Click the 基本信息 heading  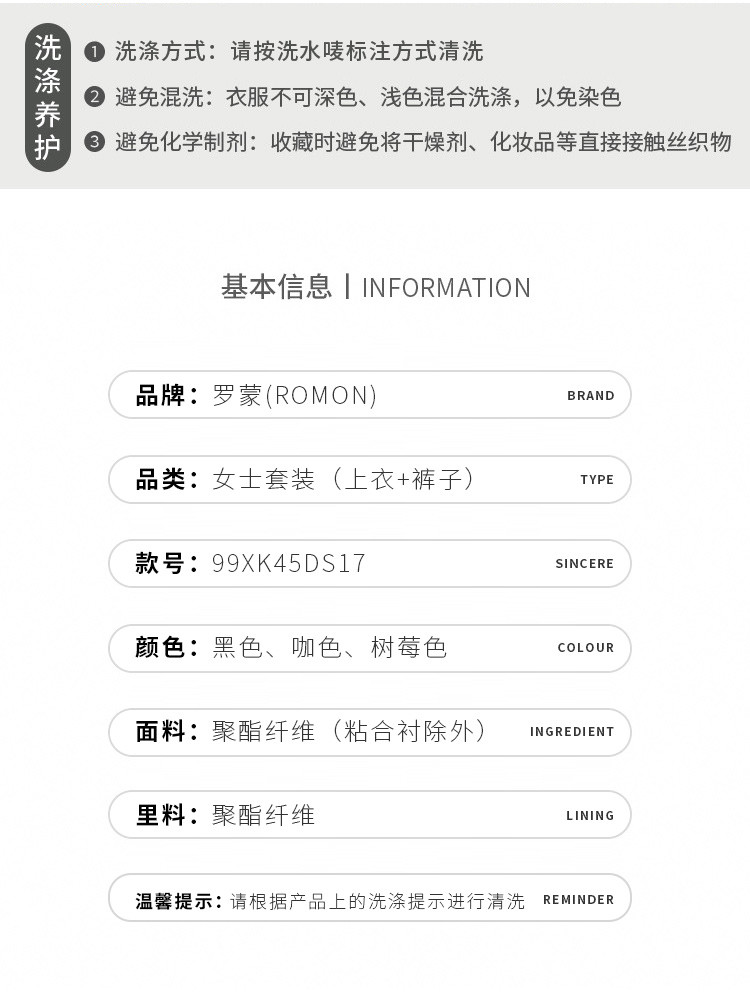pos(276,287)
